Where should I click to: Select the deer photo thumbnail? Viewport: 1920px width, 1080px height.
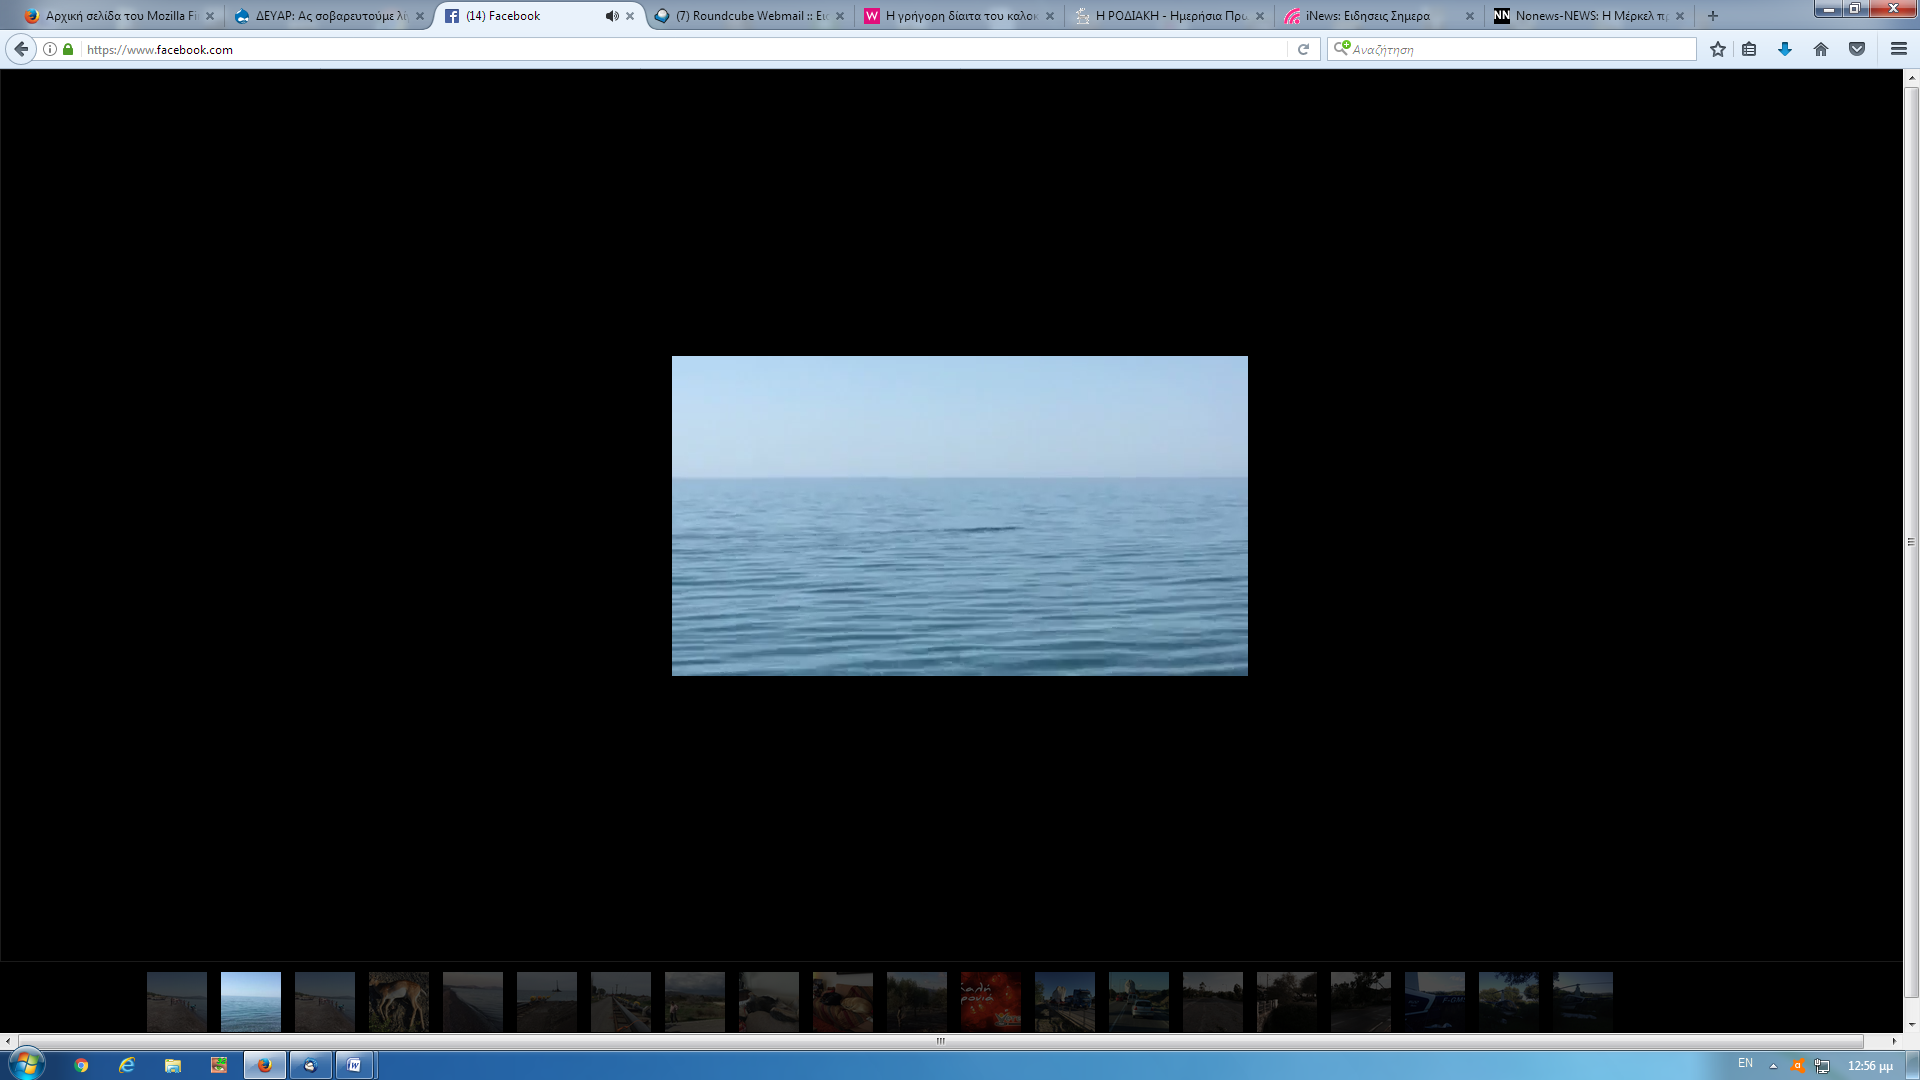click(x=398, y=1001)
